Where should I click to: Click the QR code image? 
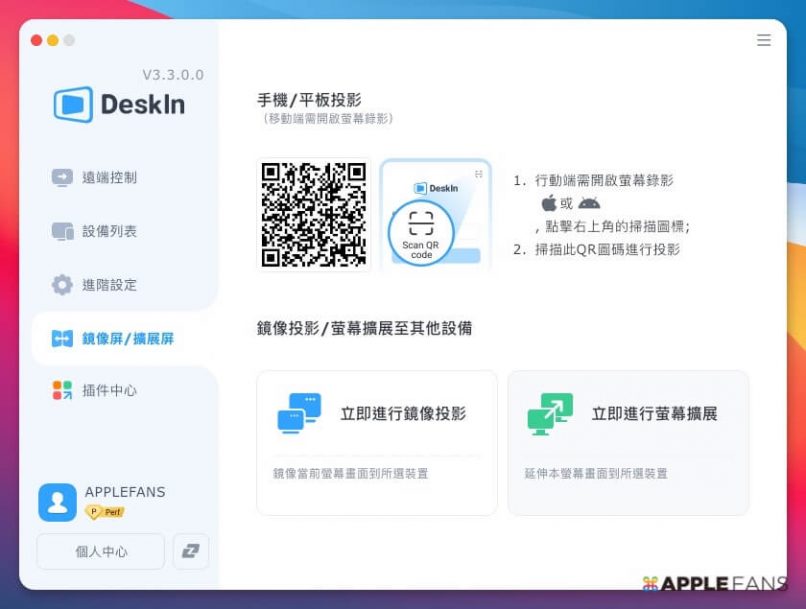pyautogui.click(x=313, y=214)
